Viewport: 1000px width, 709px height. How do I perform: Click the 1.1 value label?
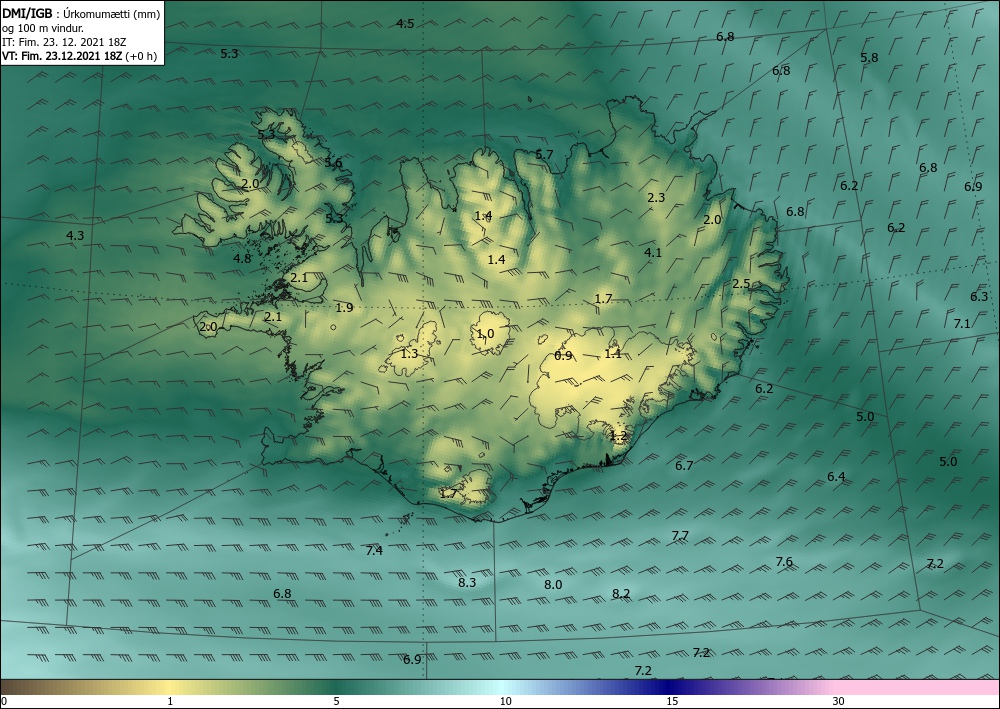tap(613, 354)
